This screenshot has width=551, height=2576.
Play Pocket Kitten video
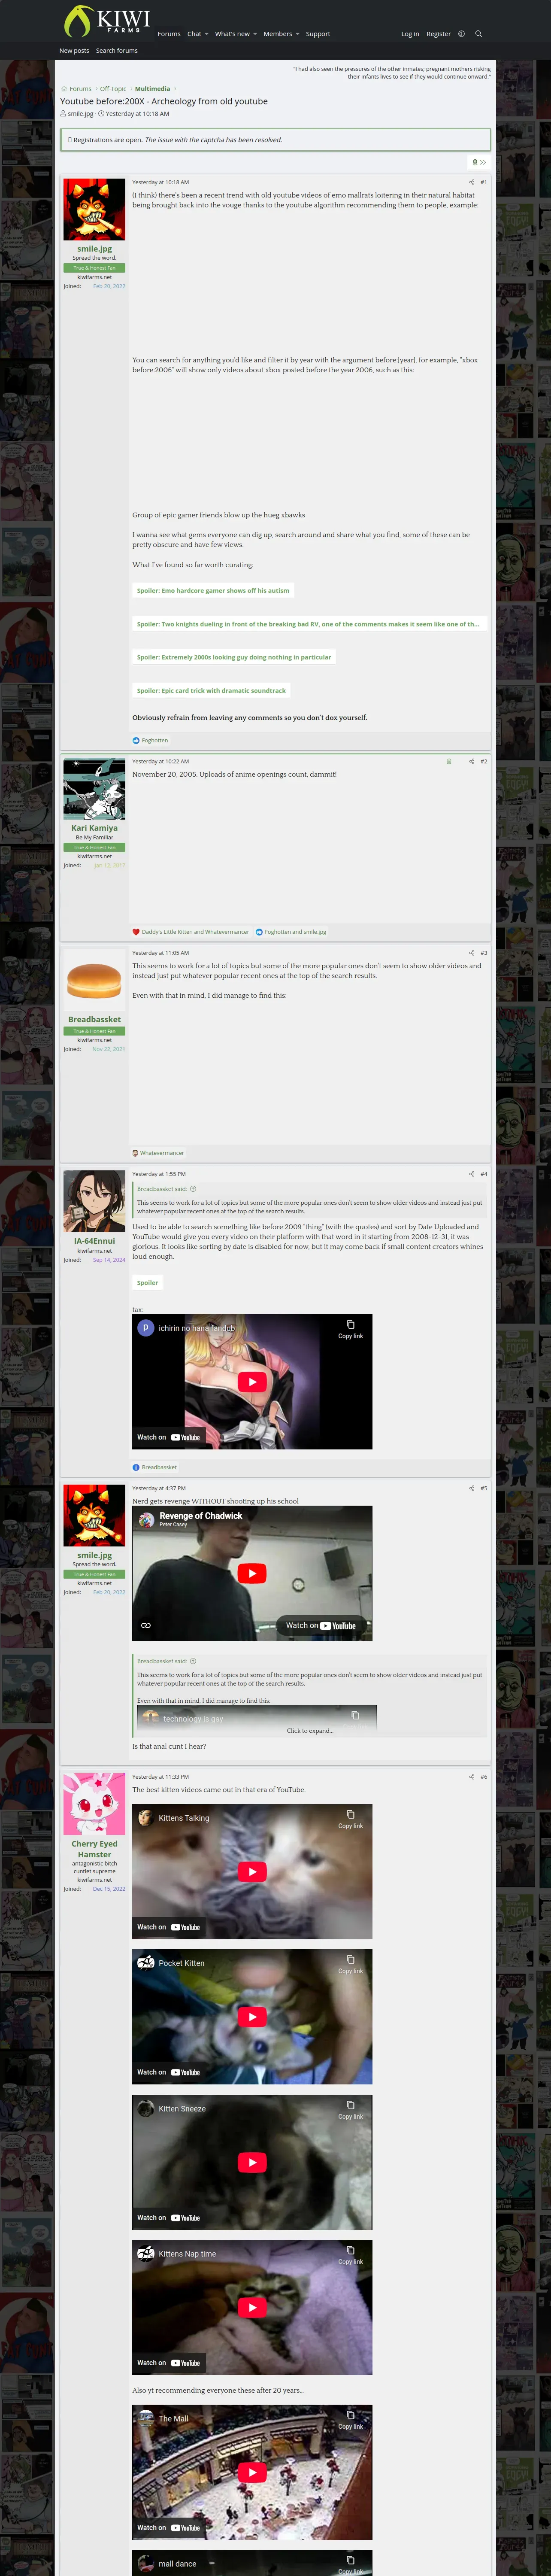[x=252, y=2017]
